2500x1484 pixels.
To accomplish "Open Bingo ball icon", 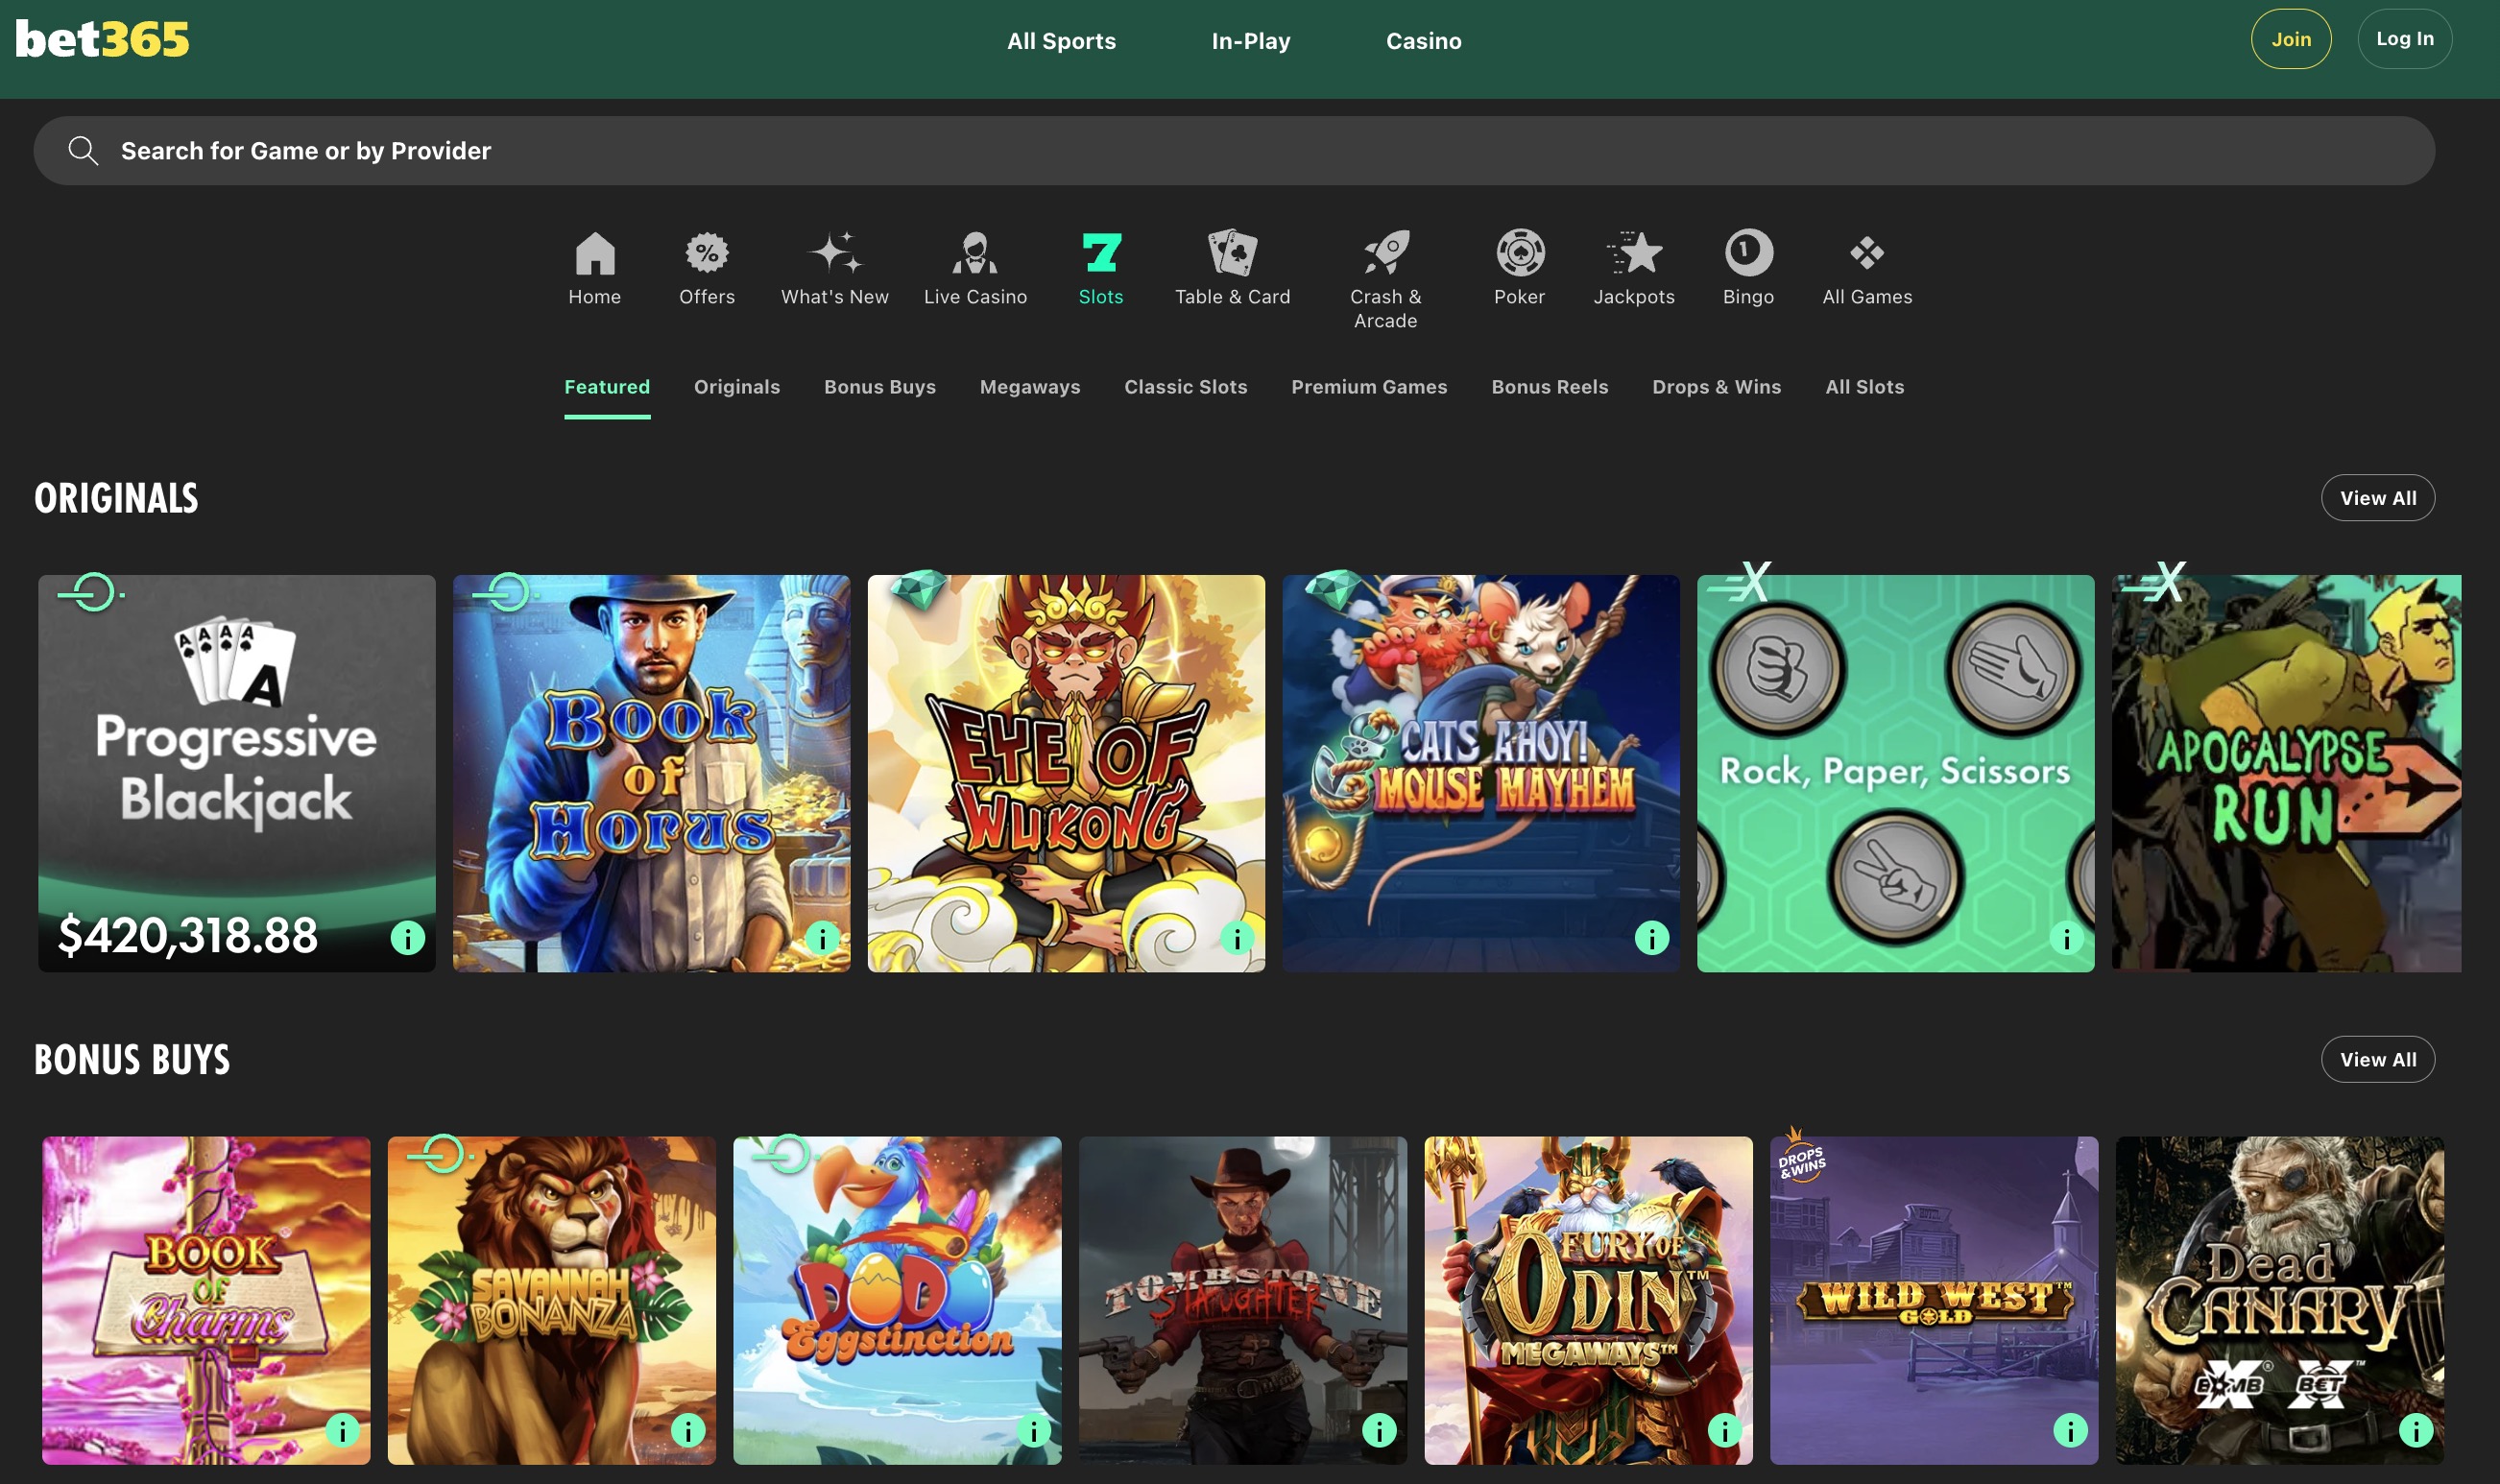I will tap(1749, 253).
